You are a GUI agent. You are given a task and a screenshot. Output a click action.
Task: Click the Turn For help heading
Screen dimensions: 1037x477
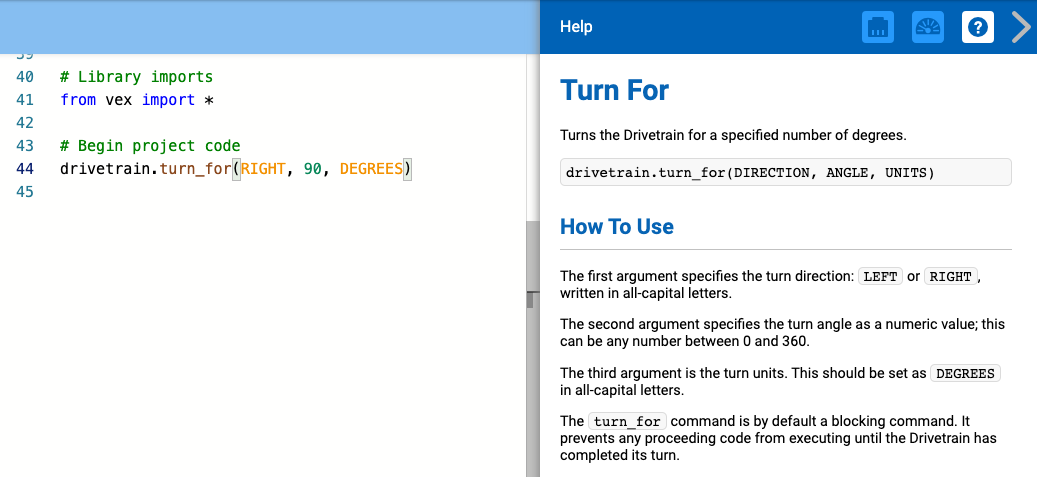coord(614,90)
